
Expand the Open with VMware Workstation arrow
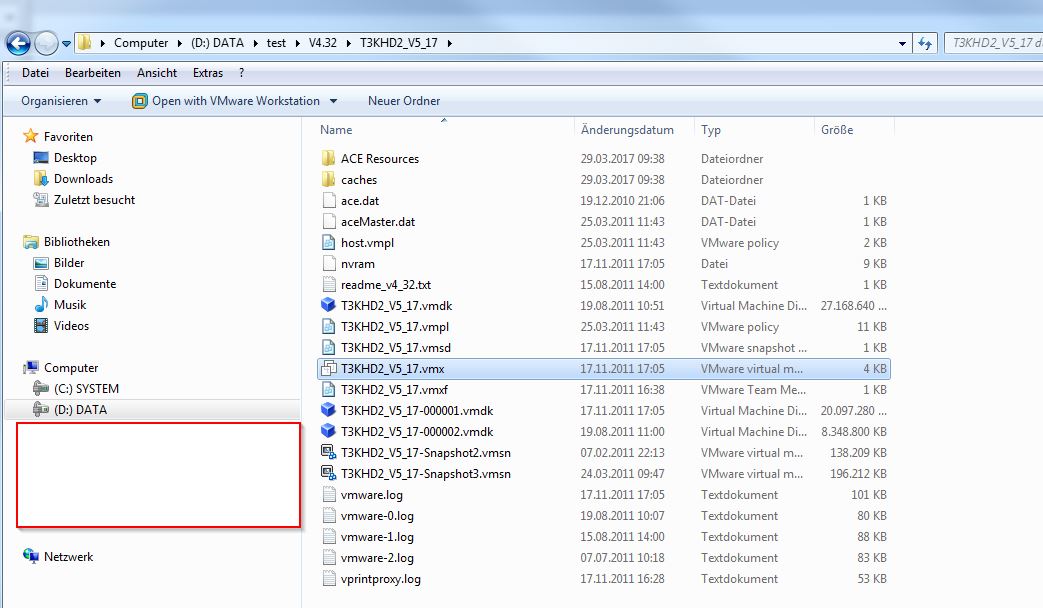(334, 101)
